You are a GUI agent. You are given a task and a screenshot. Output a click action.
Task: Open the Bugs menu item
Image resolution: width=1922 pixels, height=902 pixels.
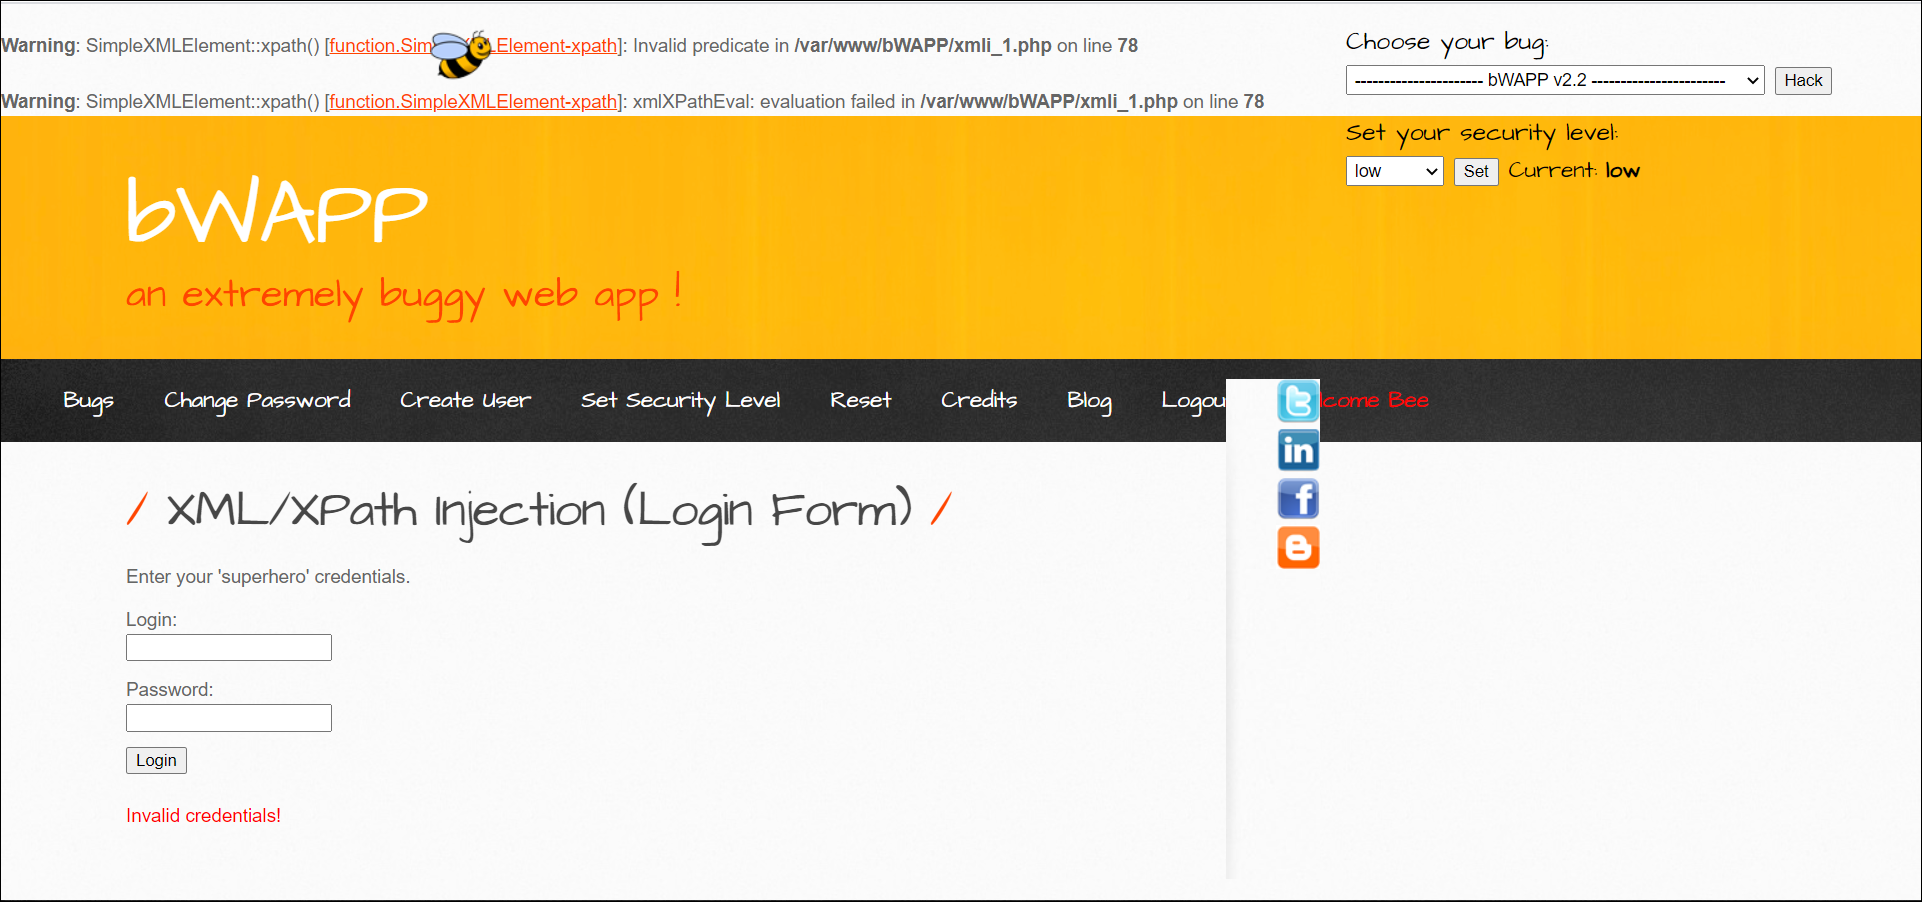coord(88,400)
